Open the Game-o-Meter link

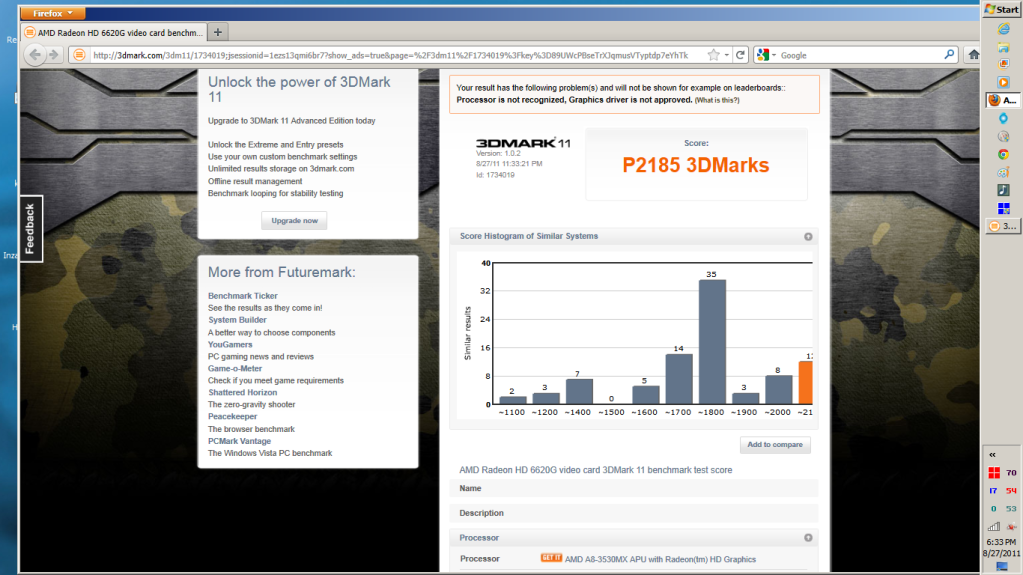[235, 368]
